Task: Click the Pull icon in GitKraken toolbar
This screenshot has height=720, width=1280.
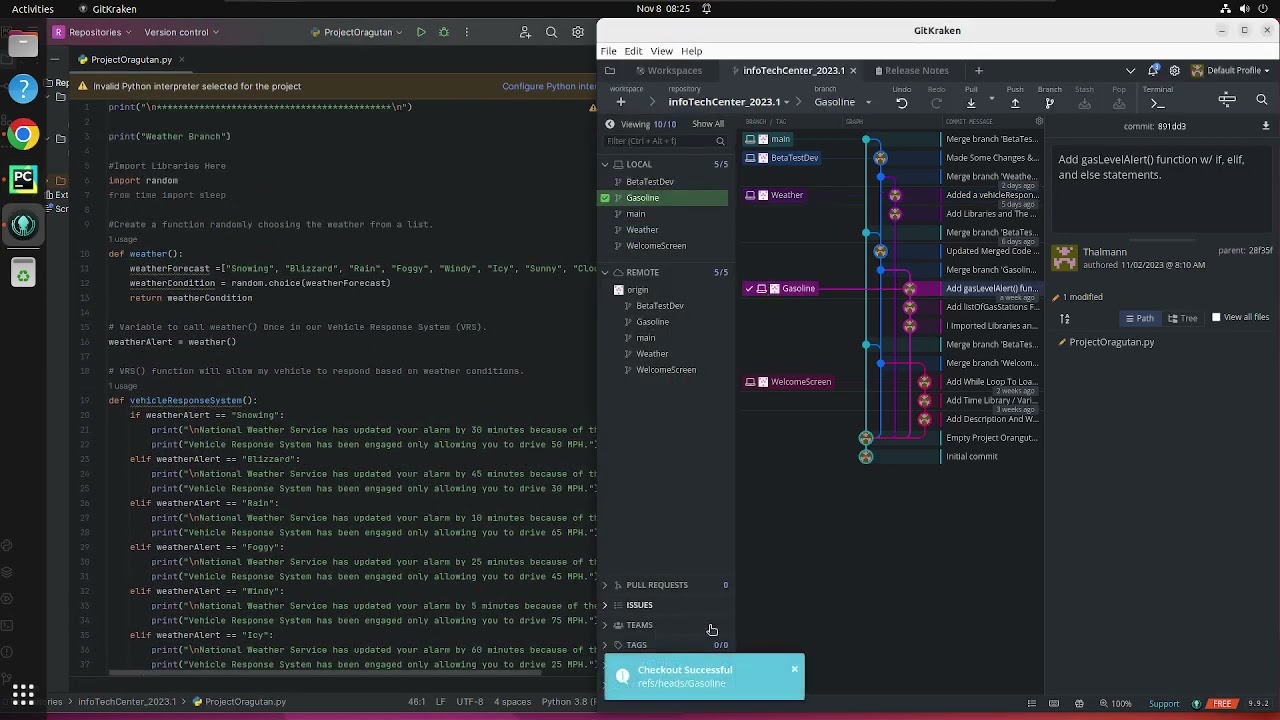Action: click(971, 103)
